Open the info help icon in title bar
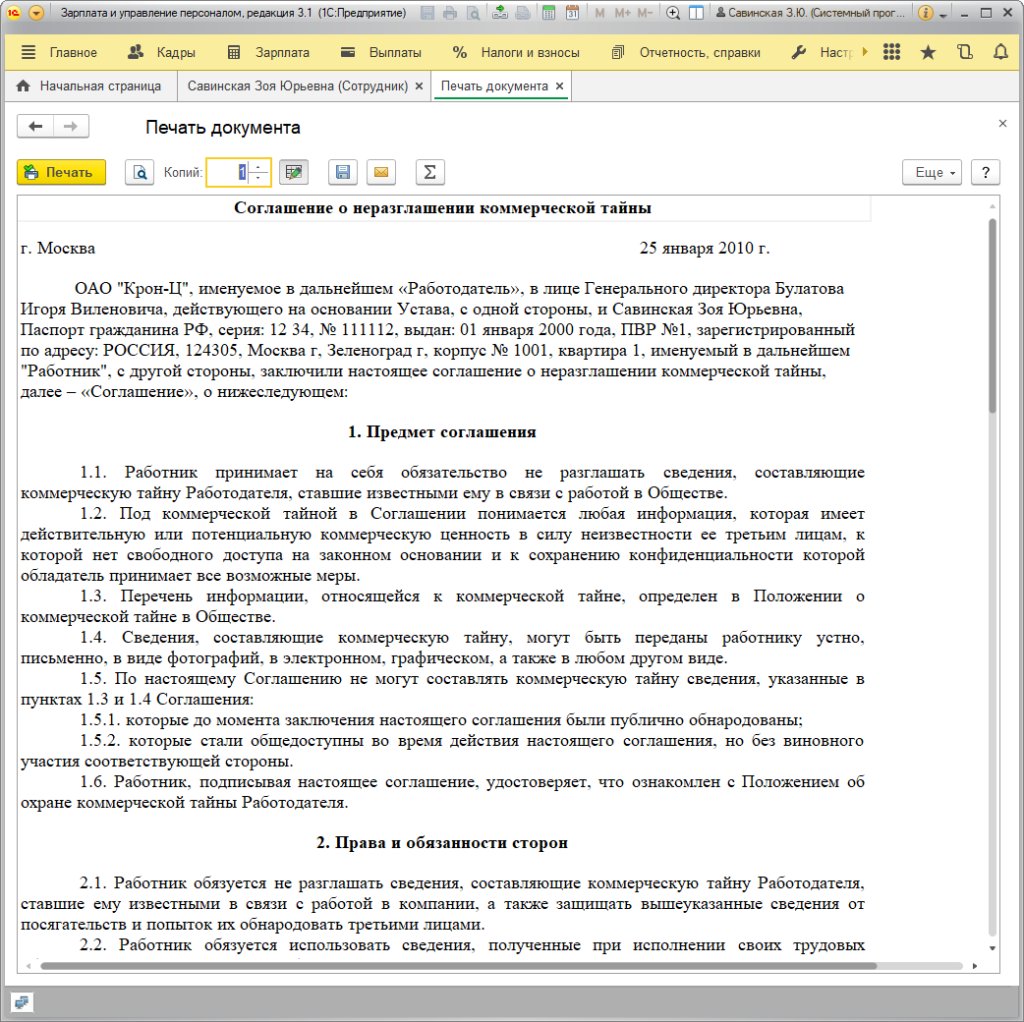The width and height of the screenshot is (1024, 1022). (925, 13)
